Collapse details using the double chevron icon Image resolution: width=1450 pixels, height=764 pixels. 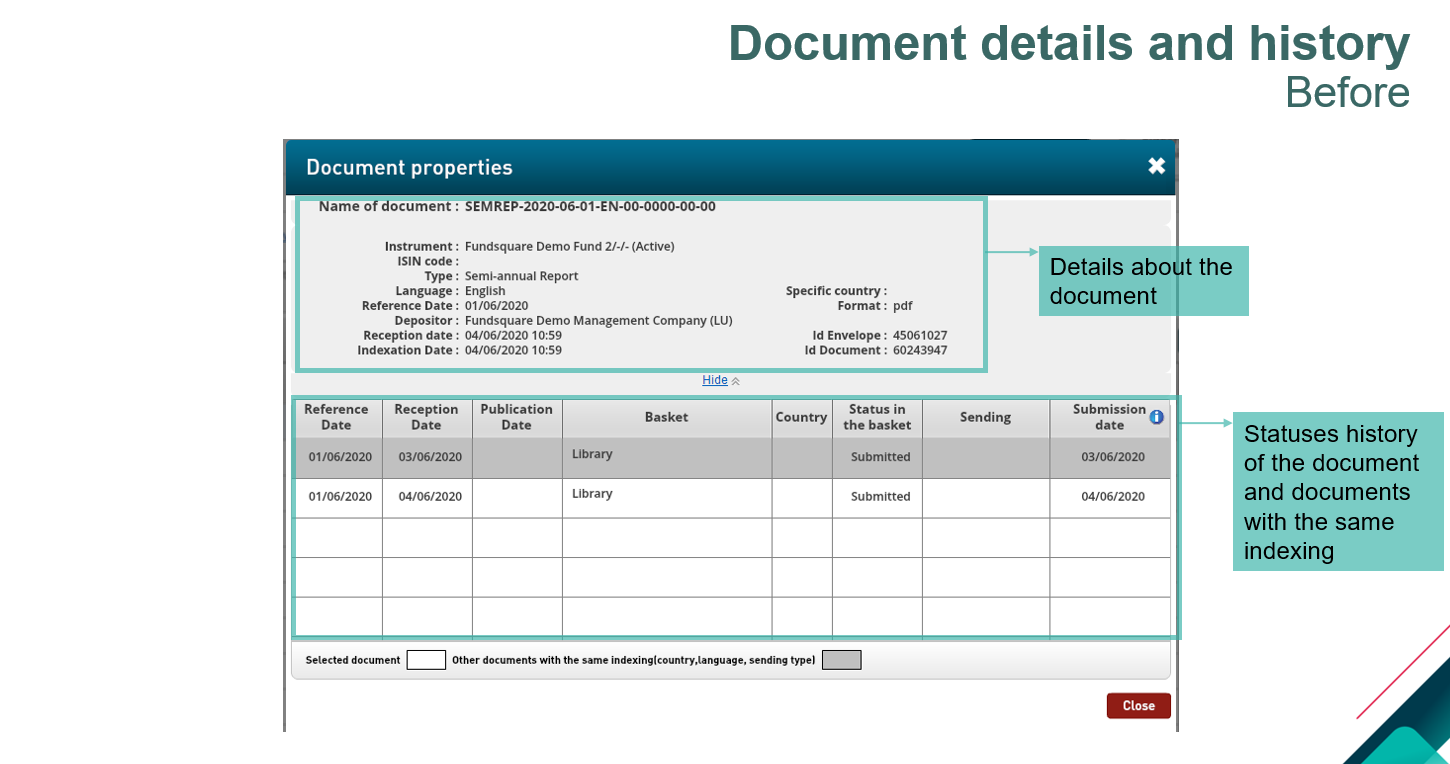tap(736, 381)
